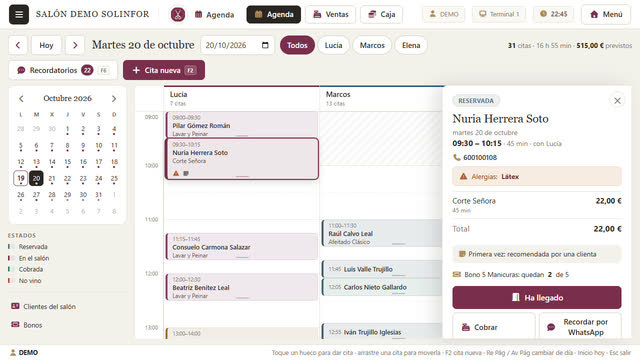
Task: Switch to the Ventas tab
Action: 331,14
